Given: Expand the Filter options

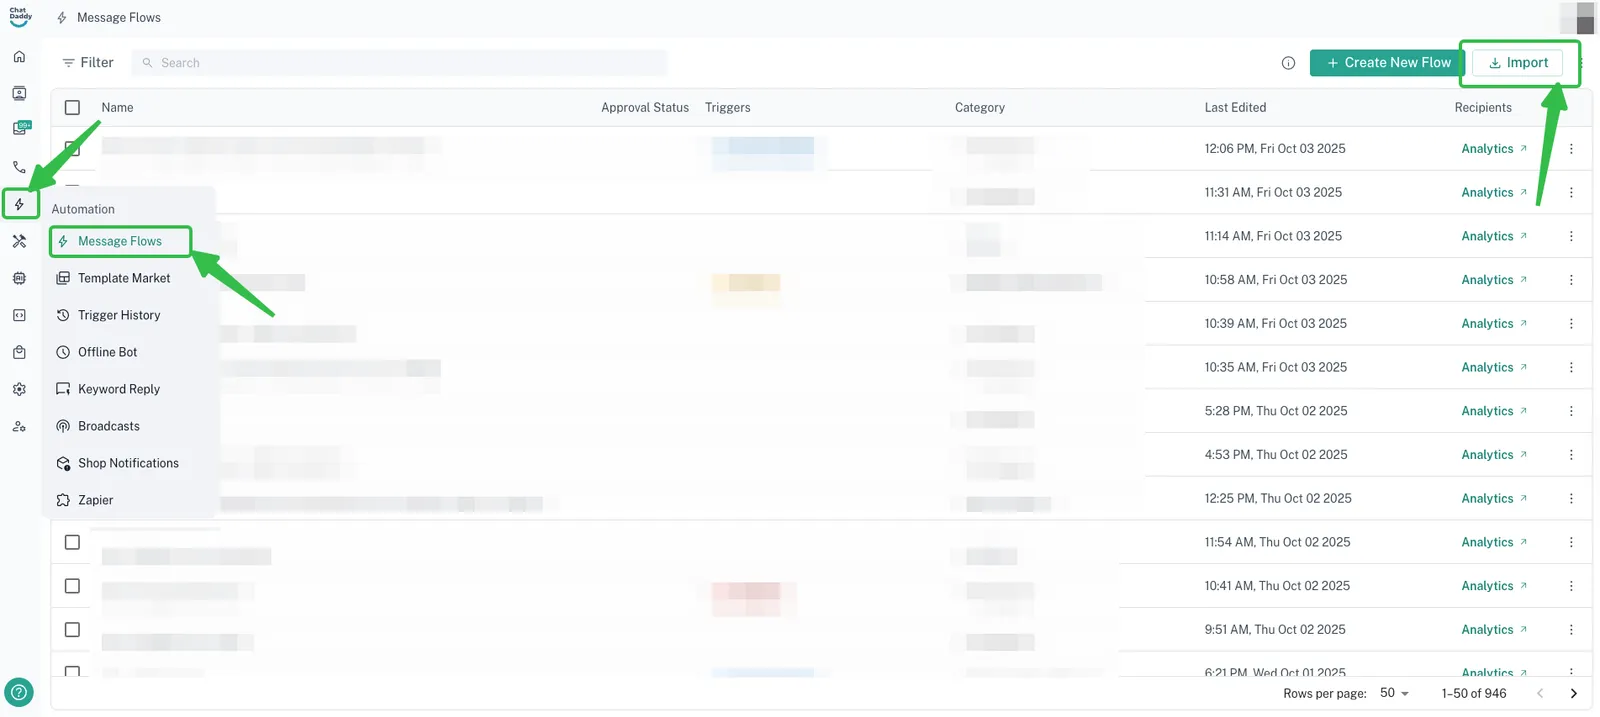Looking at the screenshot, I should [x=88, y=63].
